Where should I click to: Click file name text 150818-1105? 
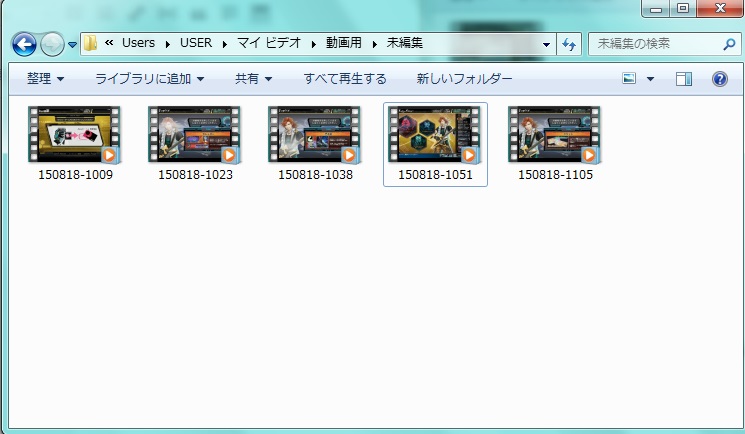pos(555,175)
